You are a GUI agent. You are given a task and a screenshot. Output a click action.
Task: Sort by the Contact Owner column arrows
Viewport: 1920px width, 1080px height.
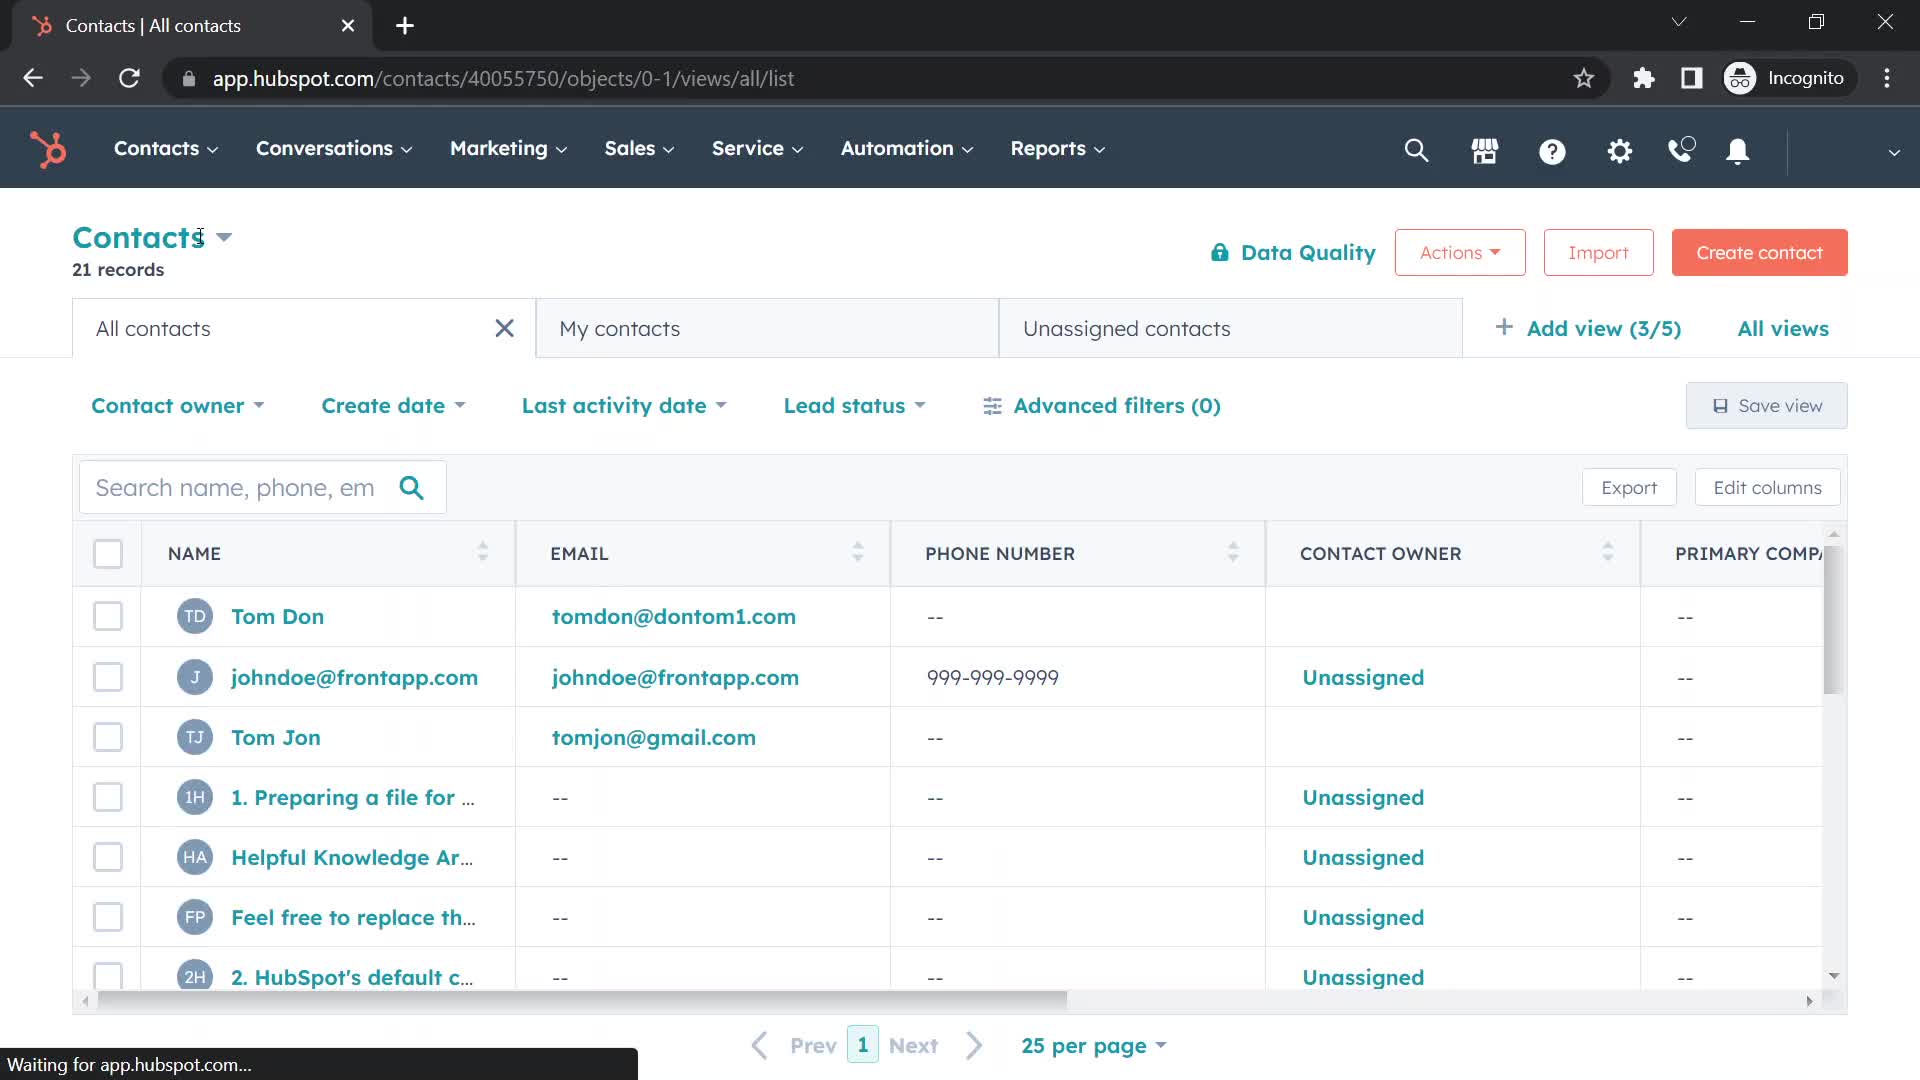(x=1608, y=552)
